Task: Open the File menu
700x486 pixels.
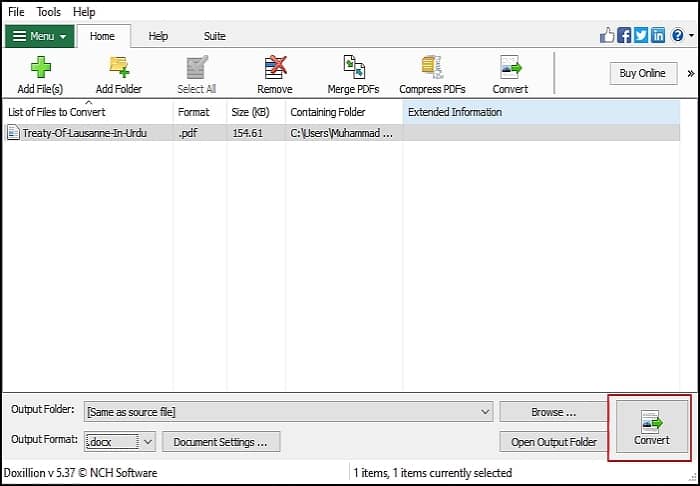Action: point(16,12)
